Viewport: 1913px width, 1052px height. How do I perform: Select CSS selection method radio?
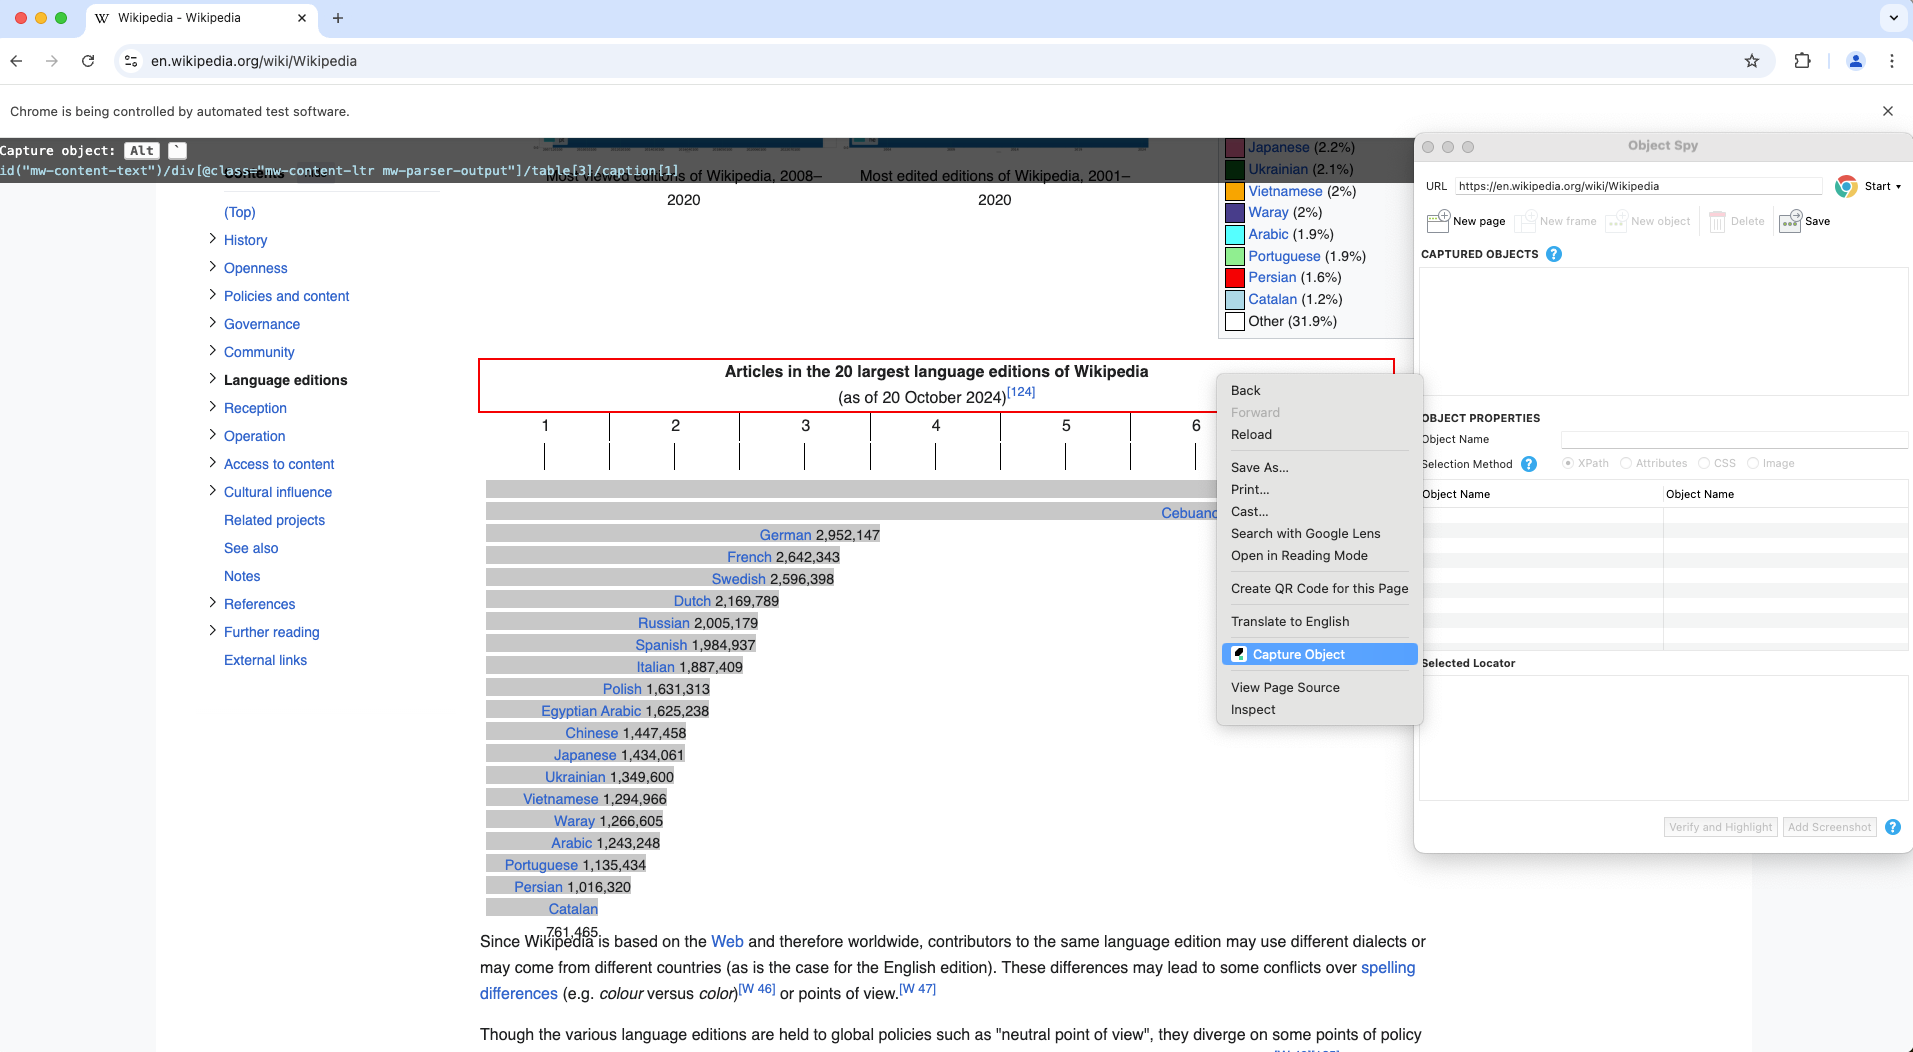(x=1704, y=463)
